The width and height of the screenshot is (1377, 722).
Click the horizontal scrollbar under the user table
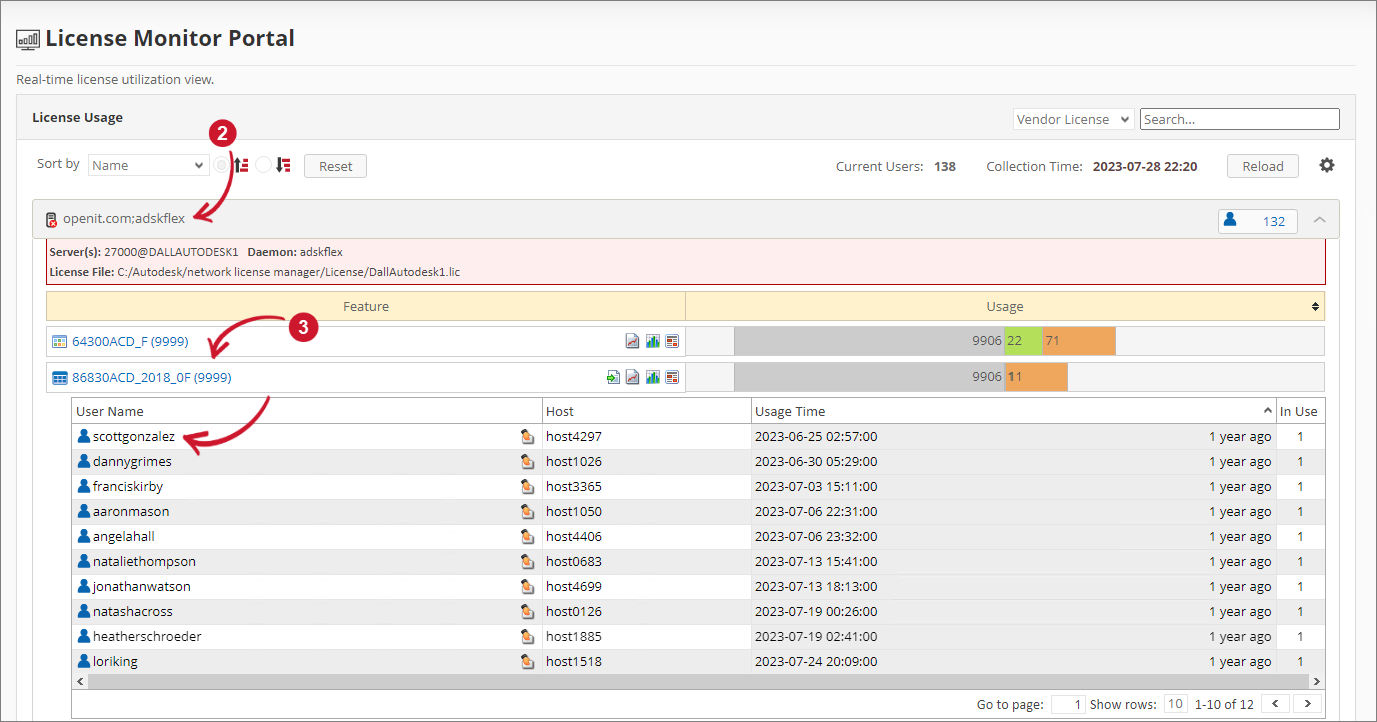[x=698, y=681]
